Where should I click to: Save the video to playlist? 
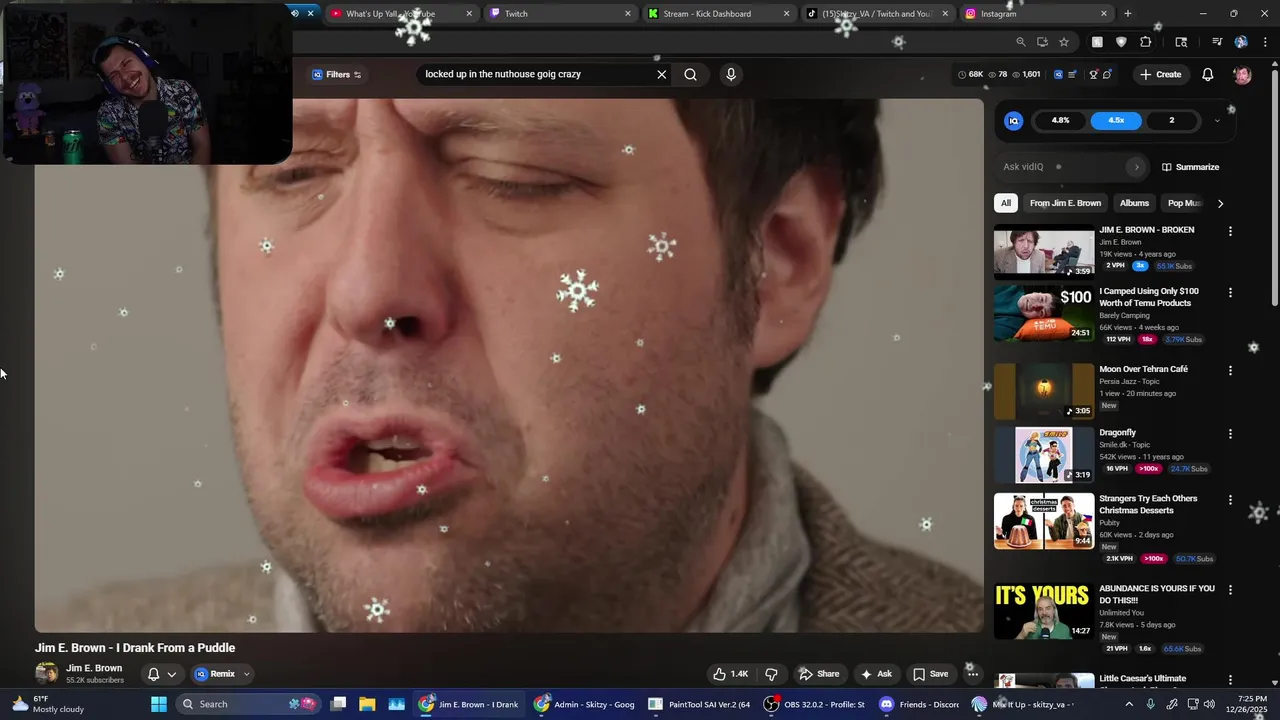pyautogui.click(x=930, y=674)
